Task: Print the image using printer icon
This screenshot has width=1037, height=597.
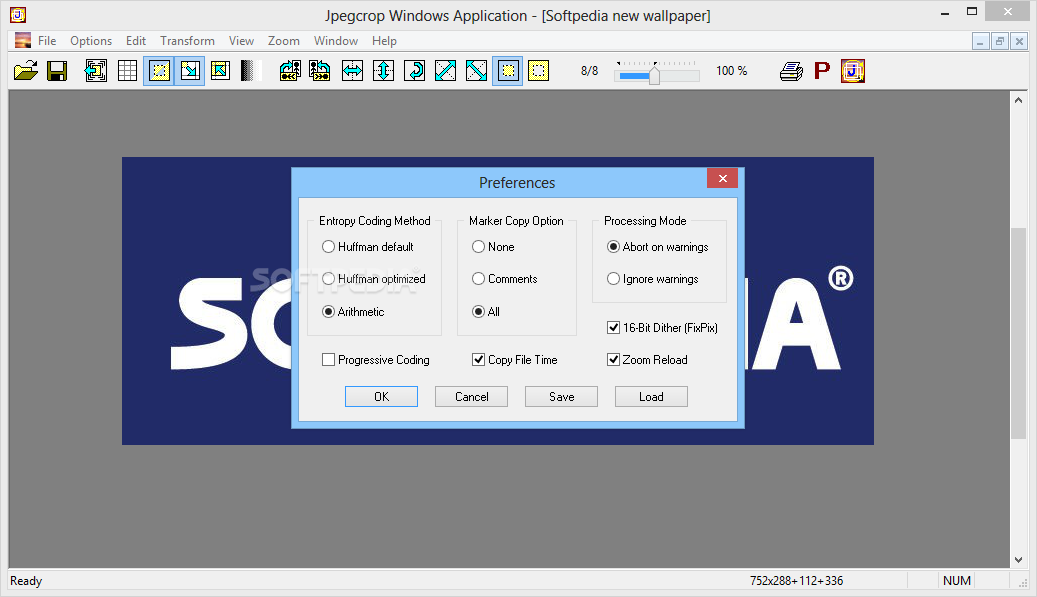Action: coord(791,71)
